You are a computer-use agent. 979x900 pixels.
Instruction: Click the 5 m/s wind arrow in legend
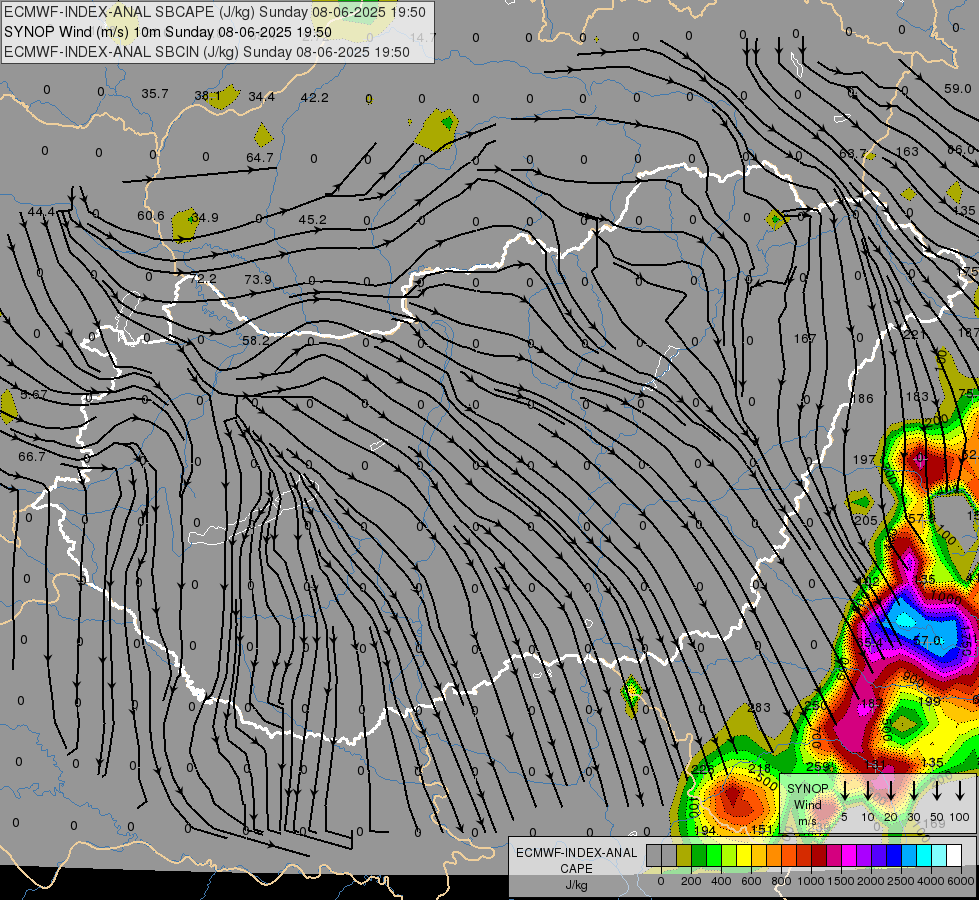tap(844, 791)
